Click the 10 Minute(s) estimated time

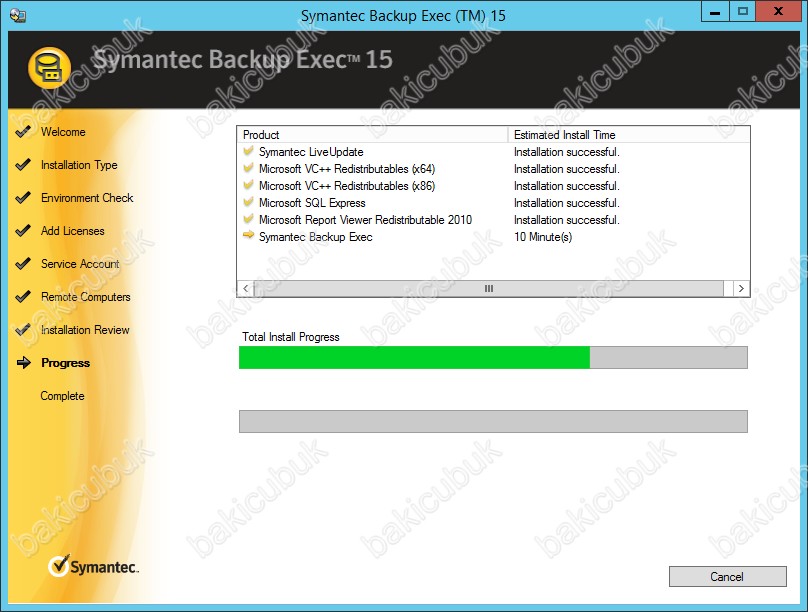(543, 237)
